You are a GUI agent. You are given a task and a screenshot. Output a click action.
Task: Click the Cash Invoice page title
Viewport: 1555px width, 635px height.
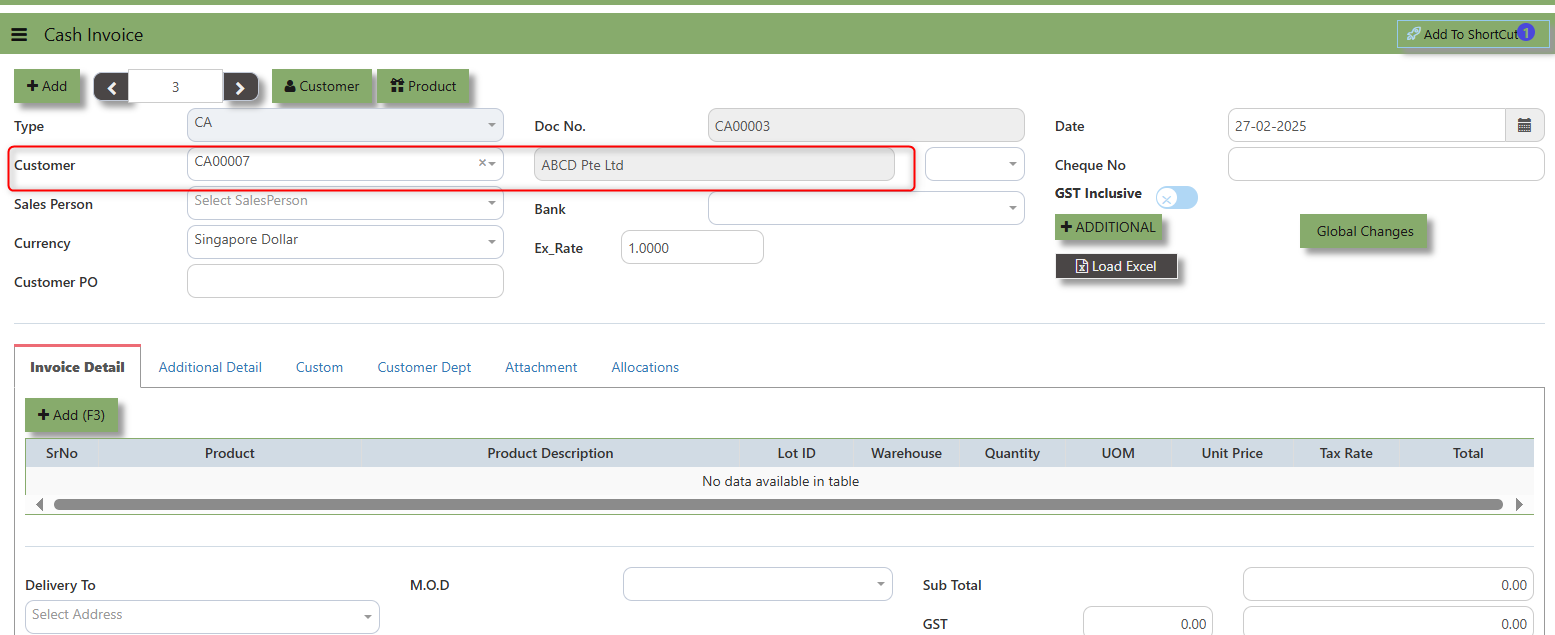coord(94,35)
